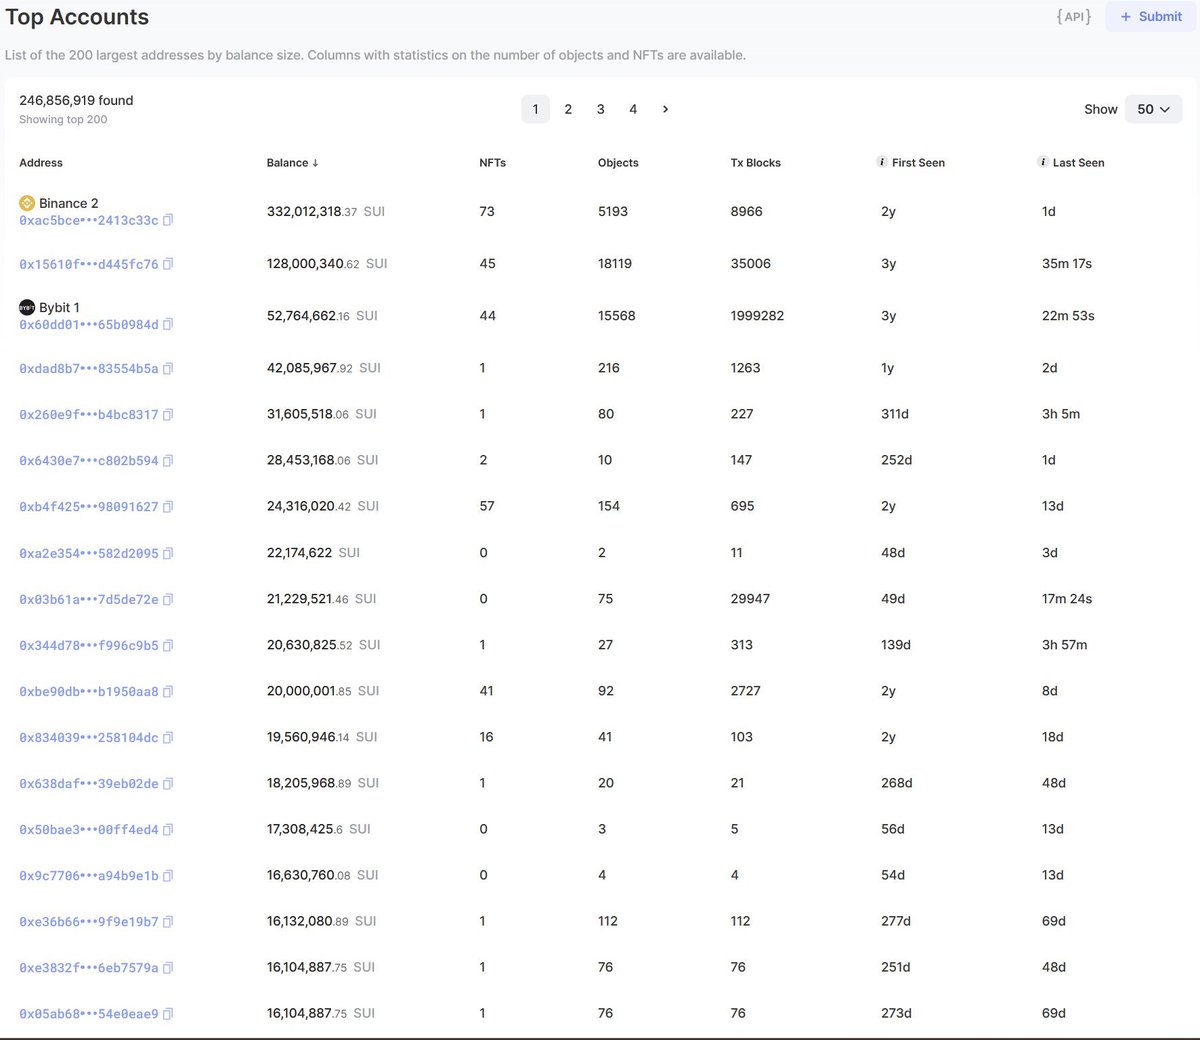Click the Address column header
The height and width of the screenshot is (1040, 1200).
(41, 162)
